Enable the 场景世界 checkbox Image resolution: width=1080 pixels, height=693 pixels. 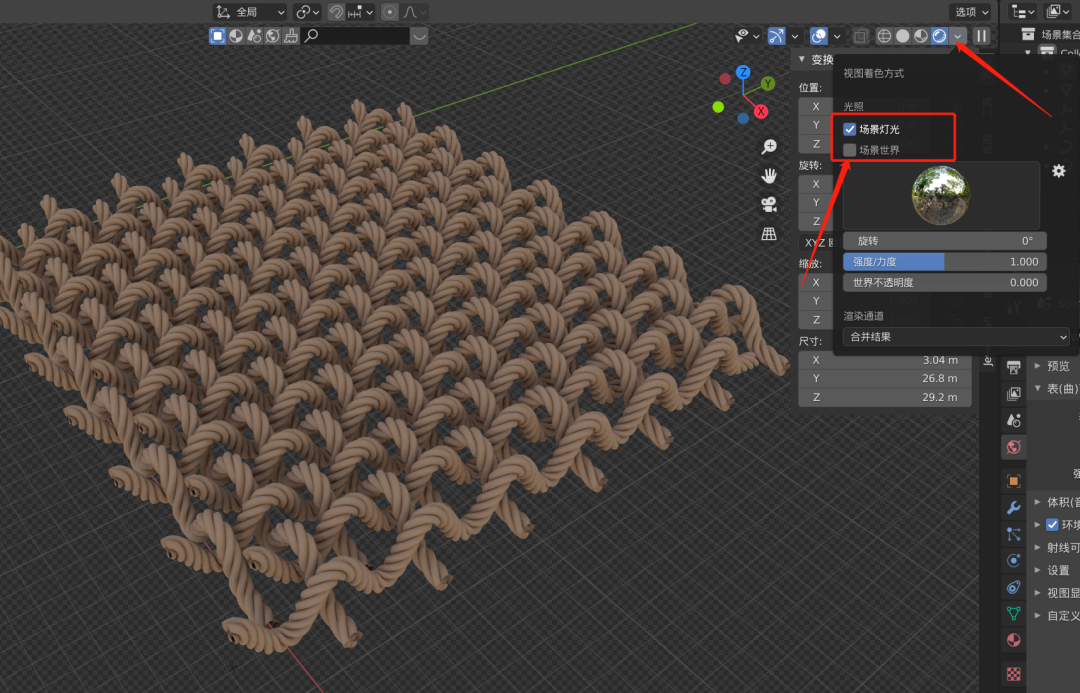coord(850,149)
